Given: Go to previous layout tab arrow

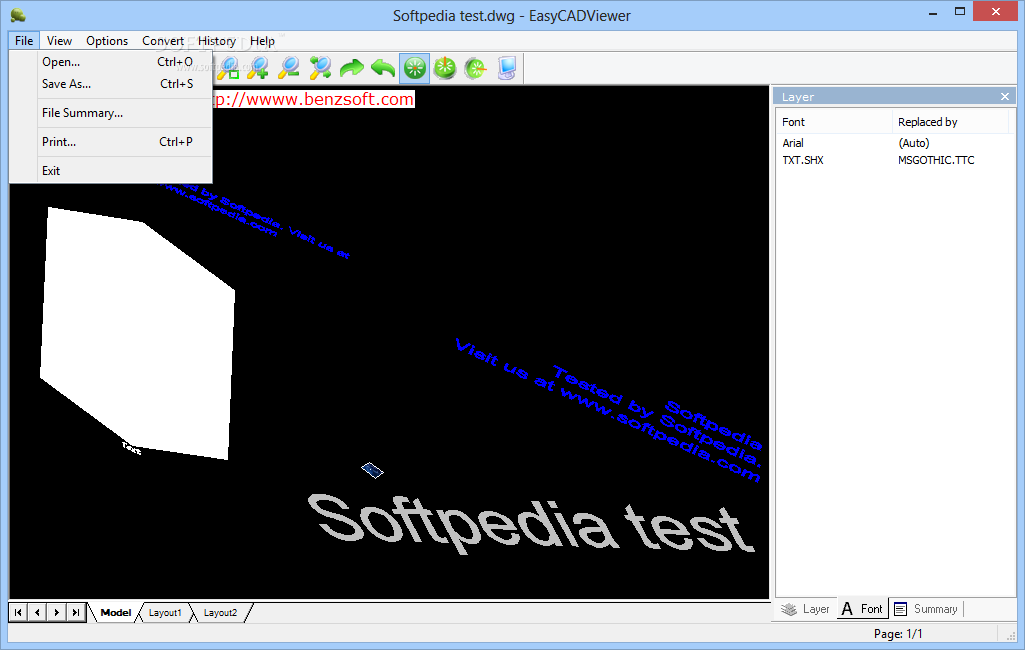Looking at the screenshot, I should [x=37, y=613].
